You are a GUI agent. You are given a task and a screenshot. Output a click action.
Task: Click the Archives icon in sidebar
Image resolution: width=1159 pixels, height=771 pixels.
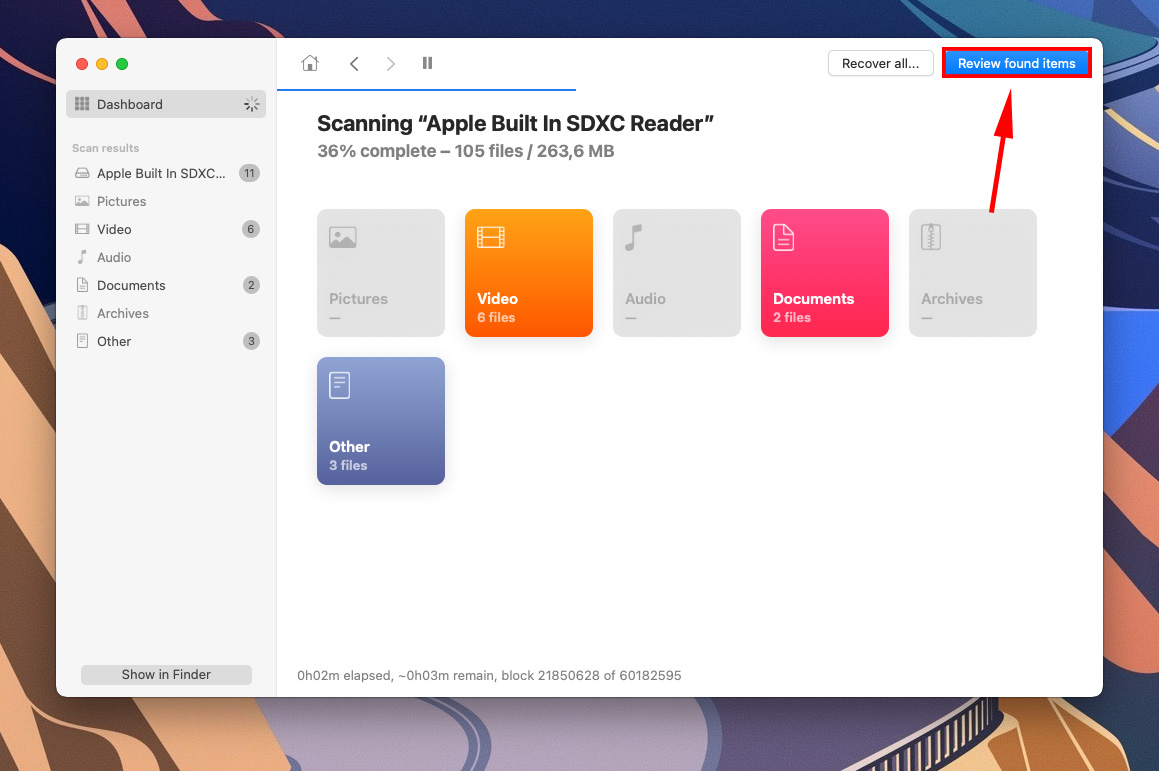pos(82,313)
